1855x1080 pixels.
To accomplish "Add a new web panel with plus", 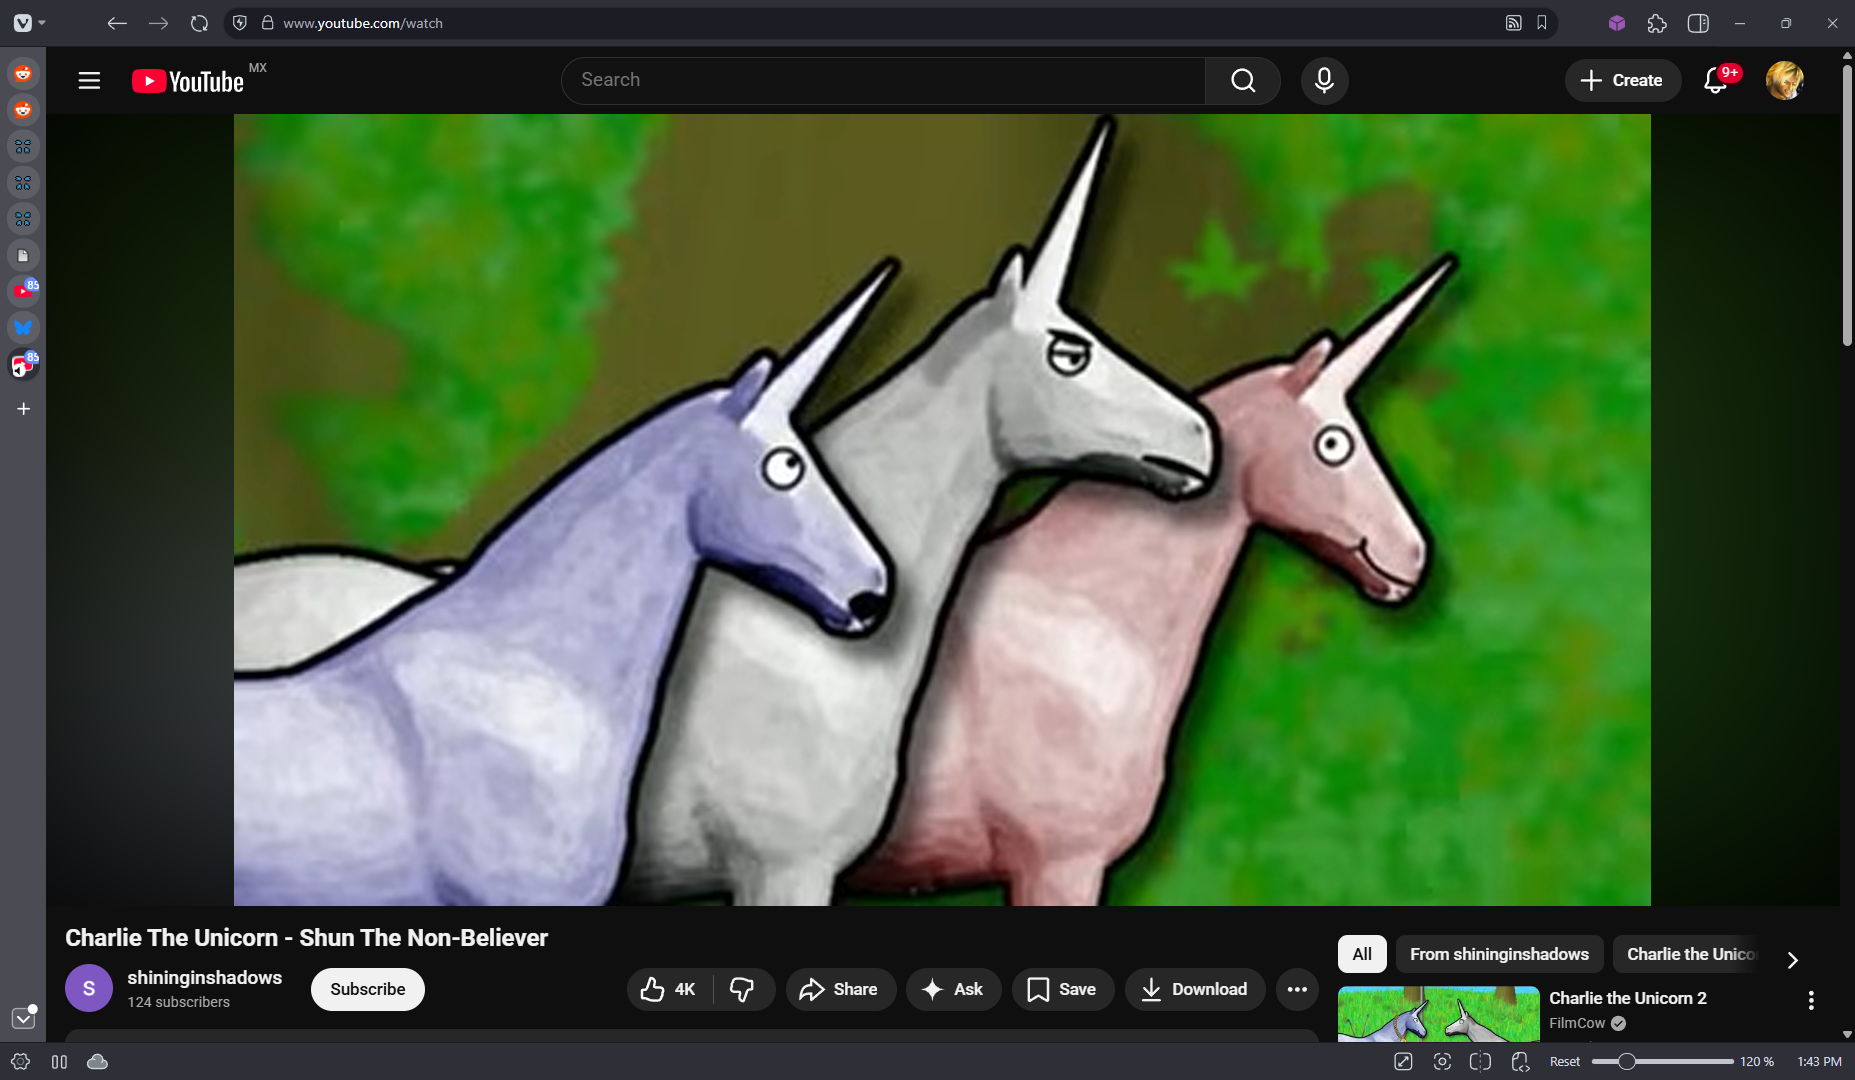I will pyautogui.click(x=23, y=408).
